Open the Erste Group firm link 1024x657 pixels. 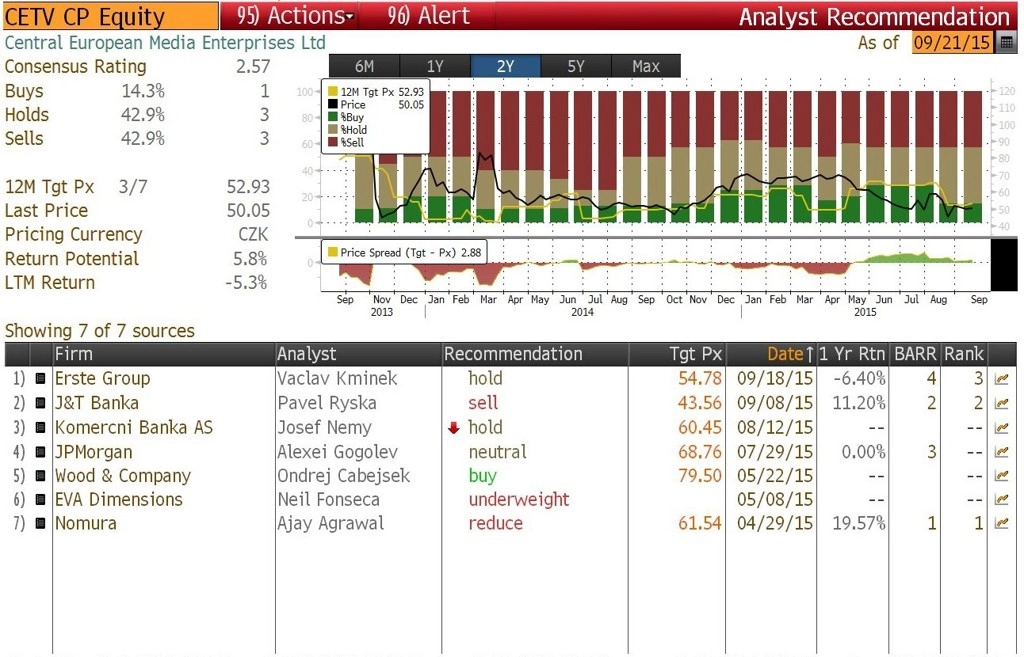pos(103,379)
